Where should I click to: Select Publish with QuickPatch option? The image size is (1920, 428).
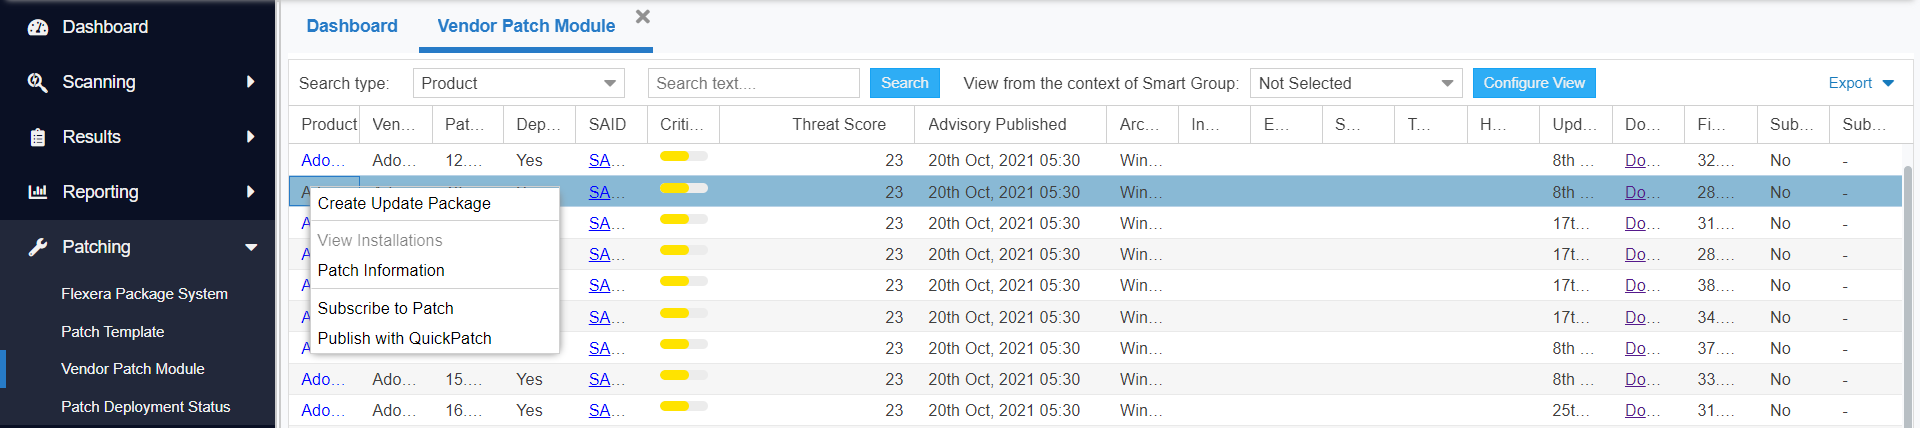point(404,338)
